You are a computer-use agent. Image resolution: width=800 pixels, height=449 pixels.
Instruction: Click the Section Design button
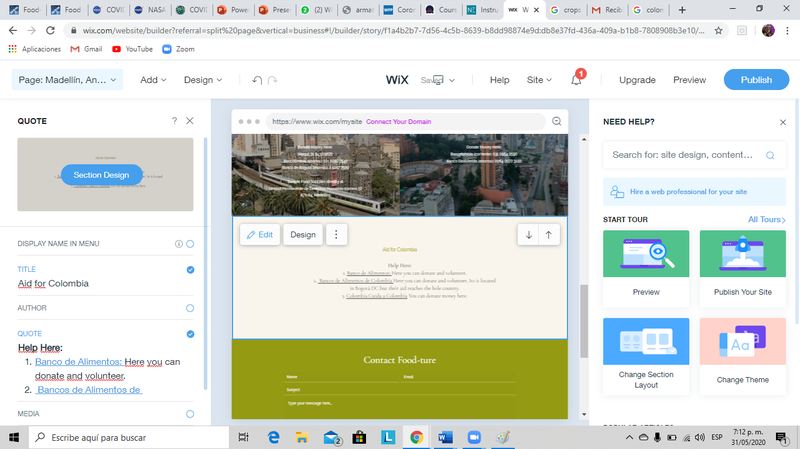pos(102,175)
